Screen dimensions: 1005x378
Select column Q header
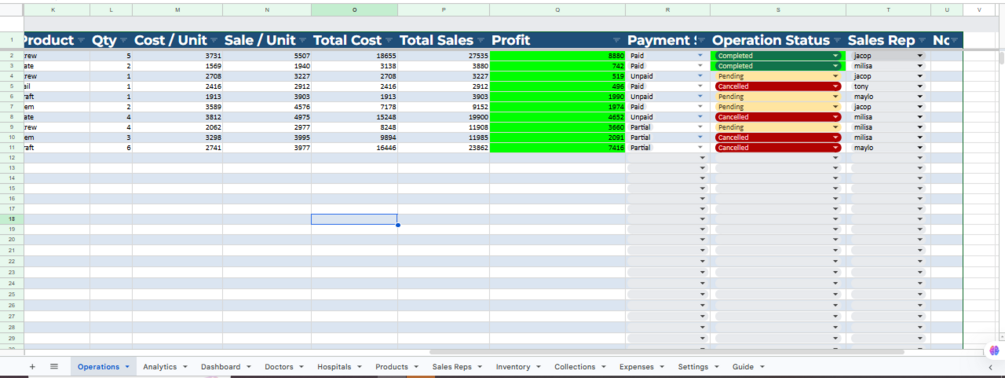(558, 10)
